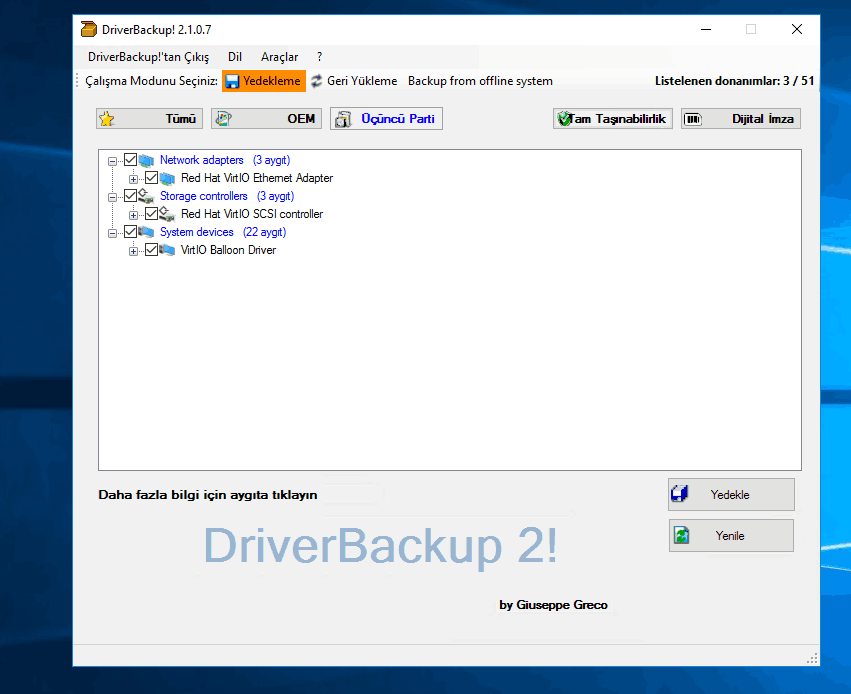Select Backup from offline system mode
The height and width of the screenshot is (694, 851).
coord(480,81)
